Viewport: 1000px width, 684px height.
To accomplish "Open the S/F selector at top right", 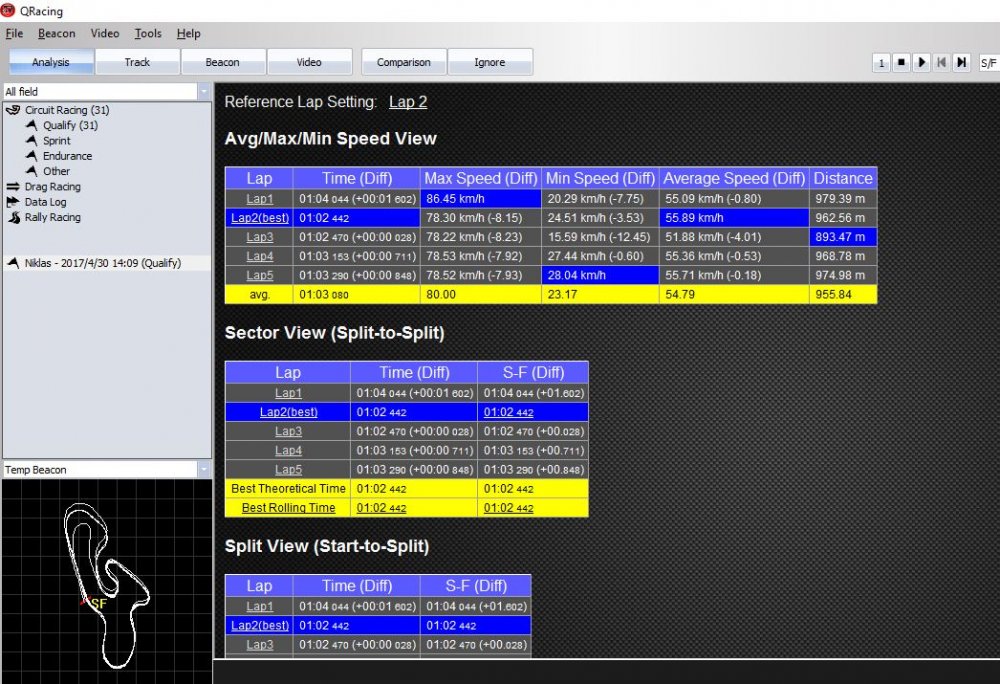I will pyautogui.click(x=988, y=62).
